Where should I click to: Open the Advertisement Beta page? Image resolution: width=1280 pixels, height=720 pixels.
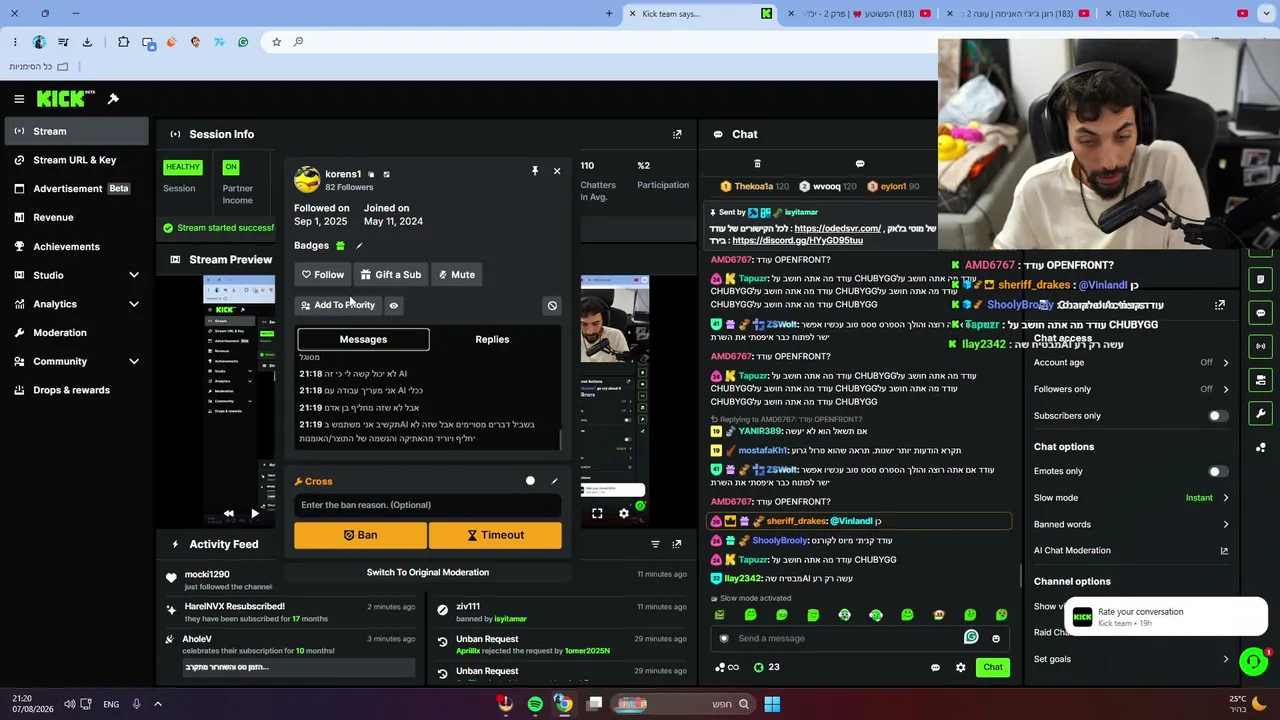[76, 188]
